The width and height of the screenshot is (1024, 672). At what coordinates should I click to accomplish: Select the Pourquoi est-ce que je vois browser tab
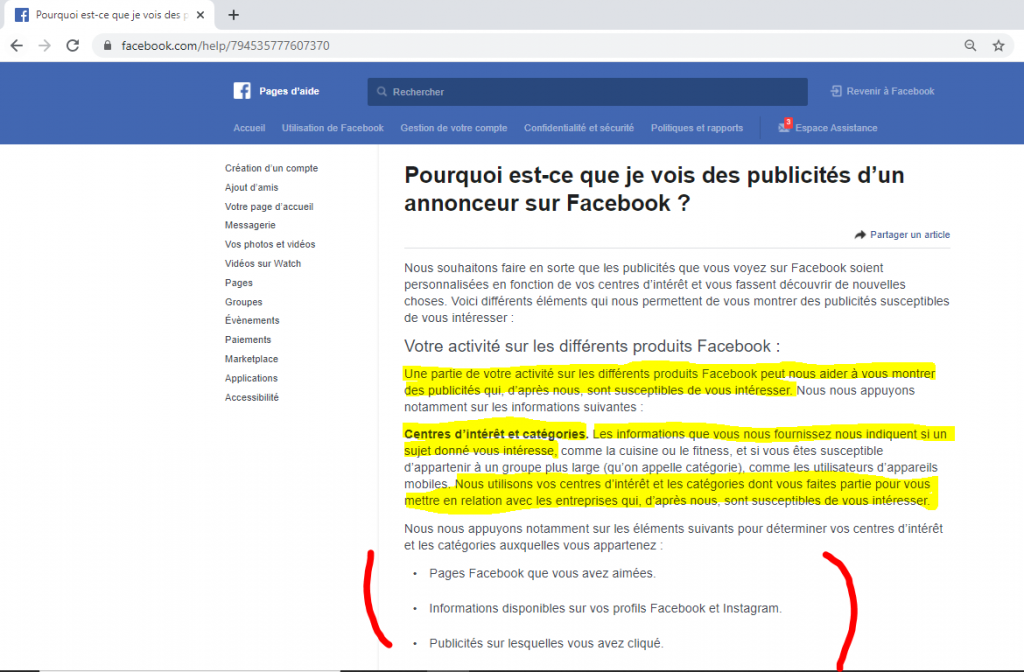point(110,14)
